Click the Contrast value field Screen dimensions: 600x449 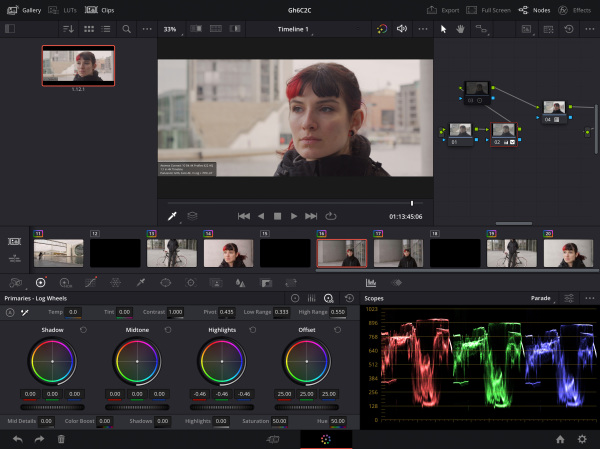click(x=176, y=312)
